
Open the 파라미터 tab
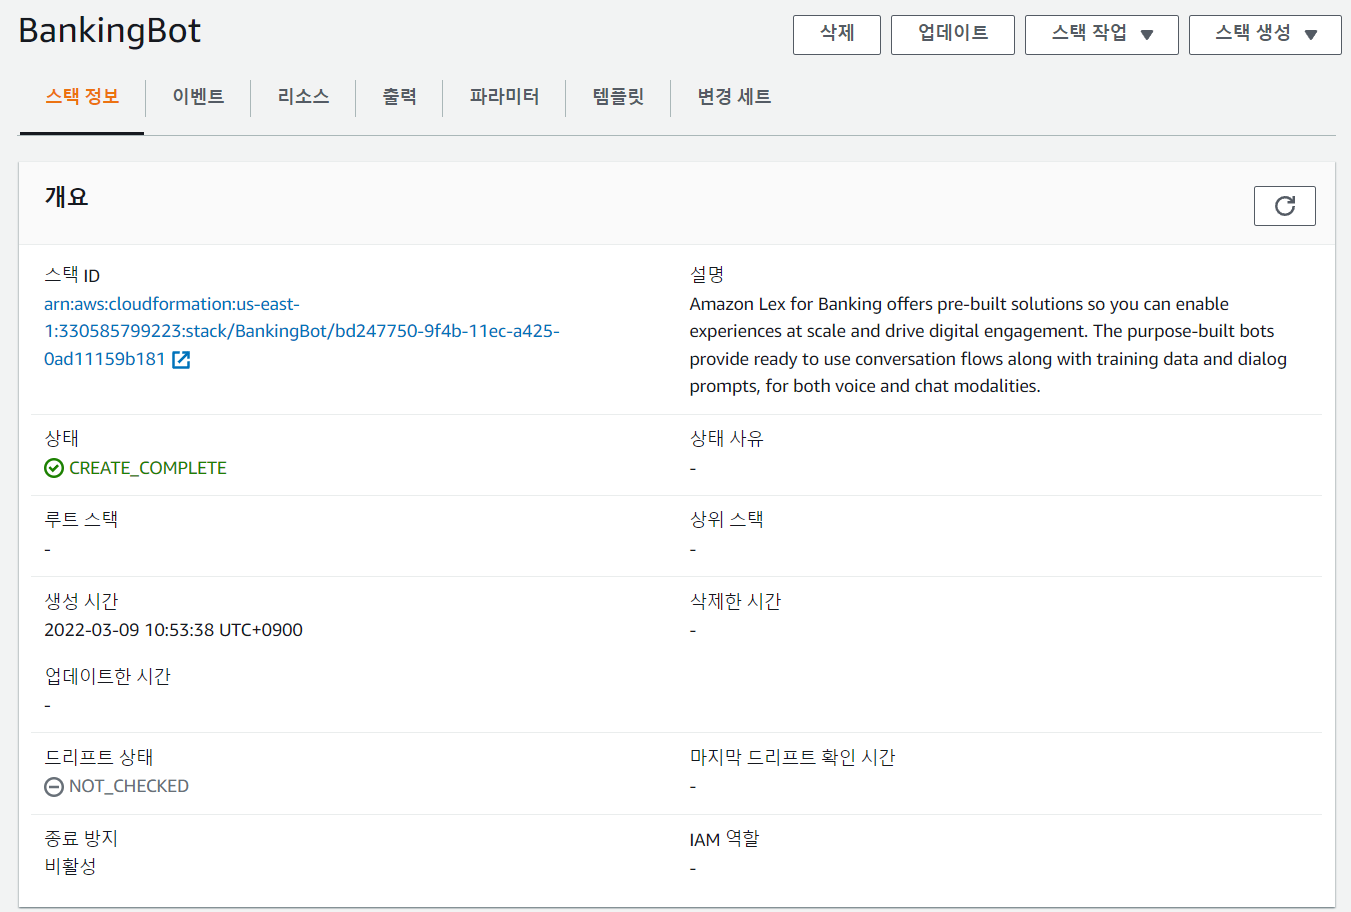pyautogui.click(x=504, y=97)
